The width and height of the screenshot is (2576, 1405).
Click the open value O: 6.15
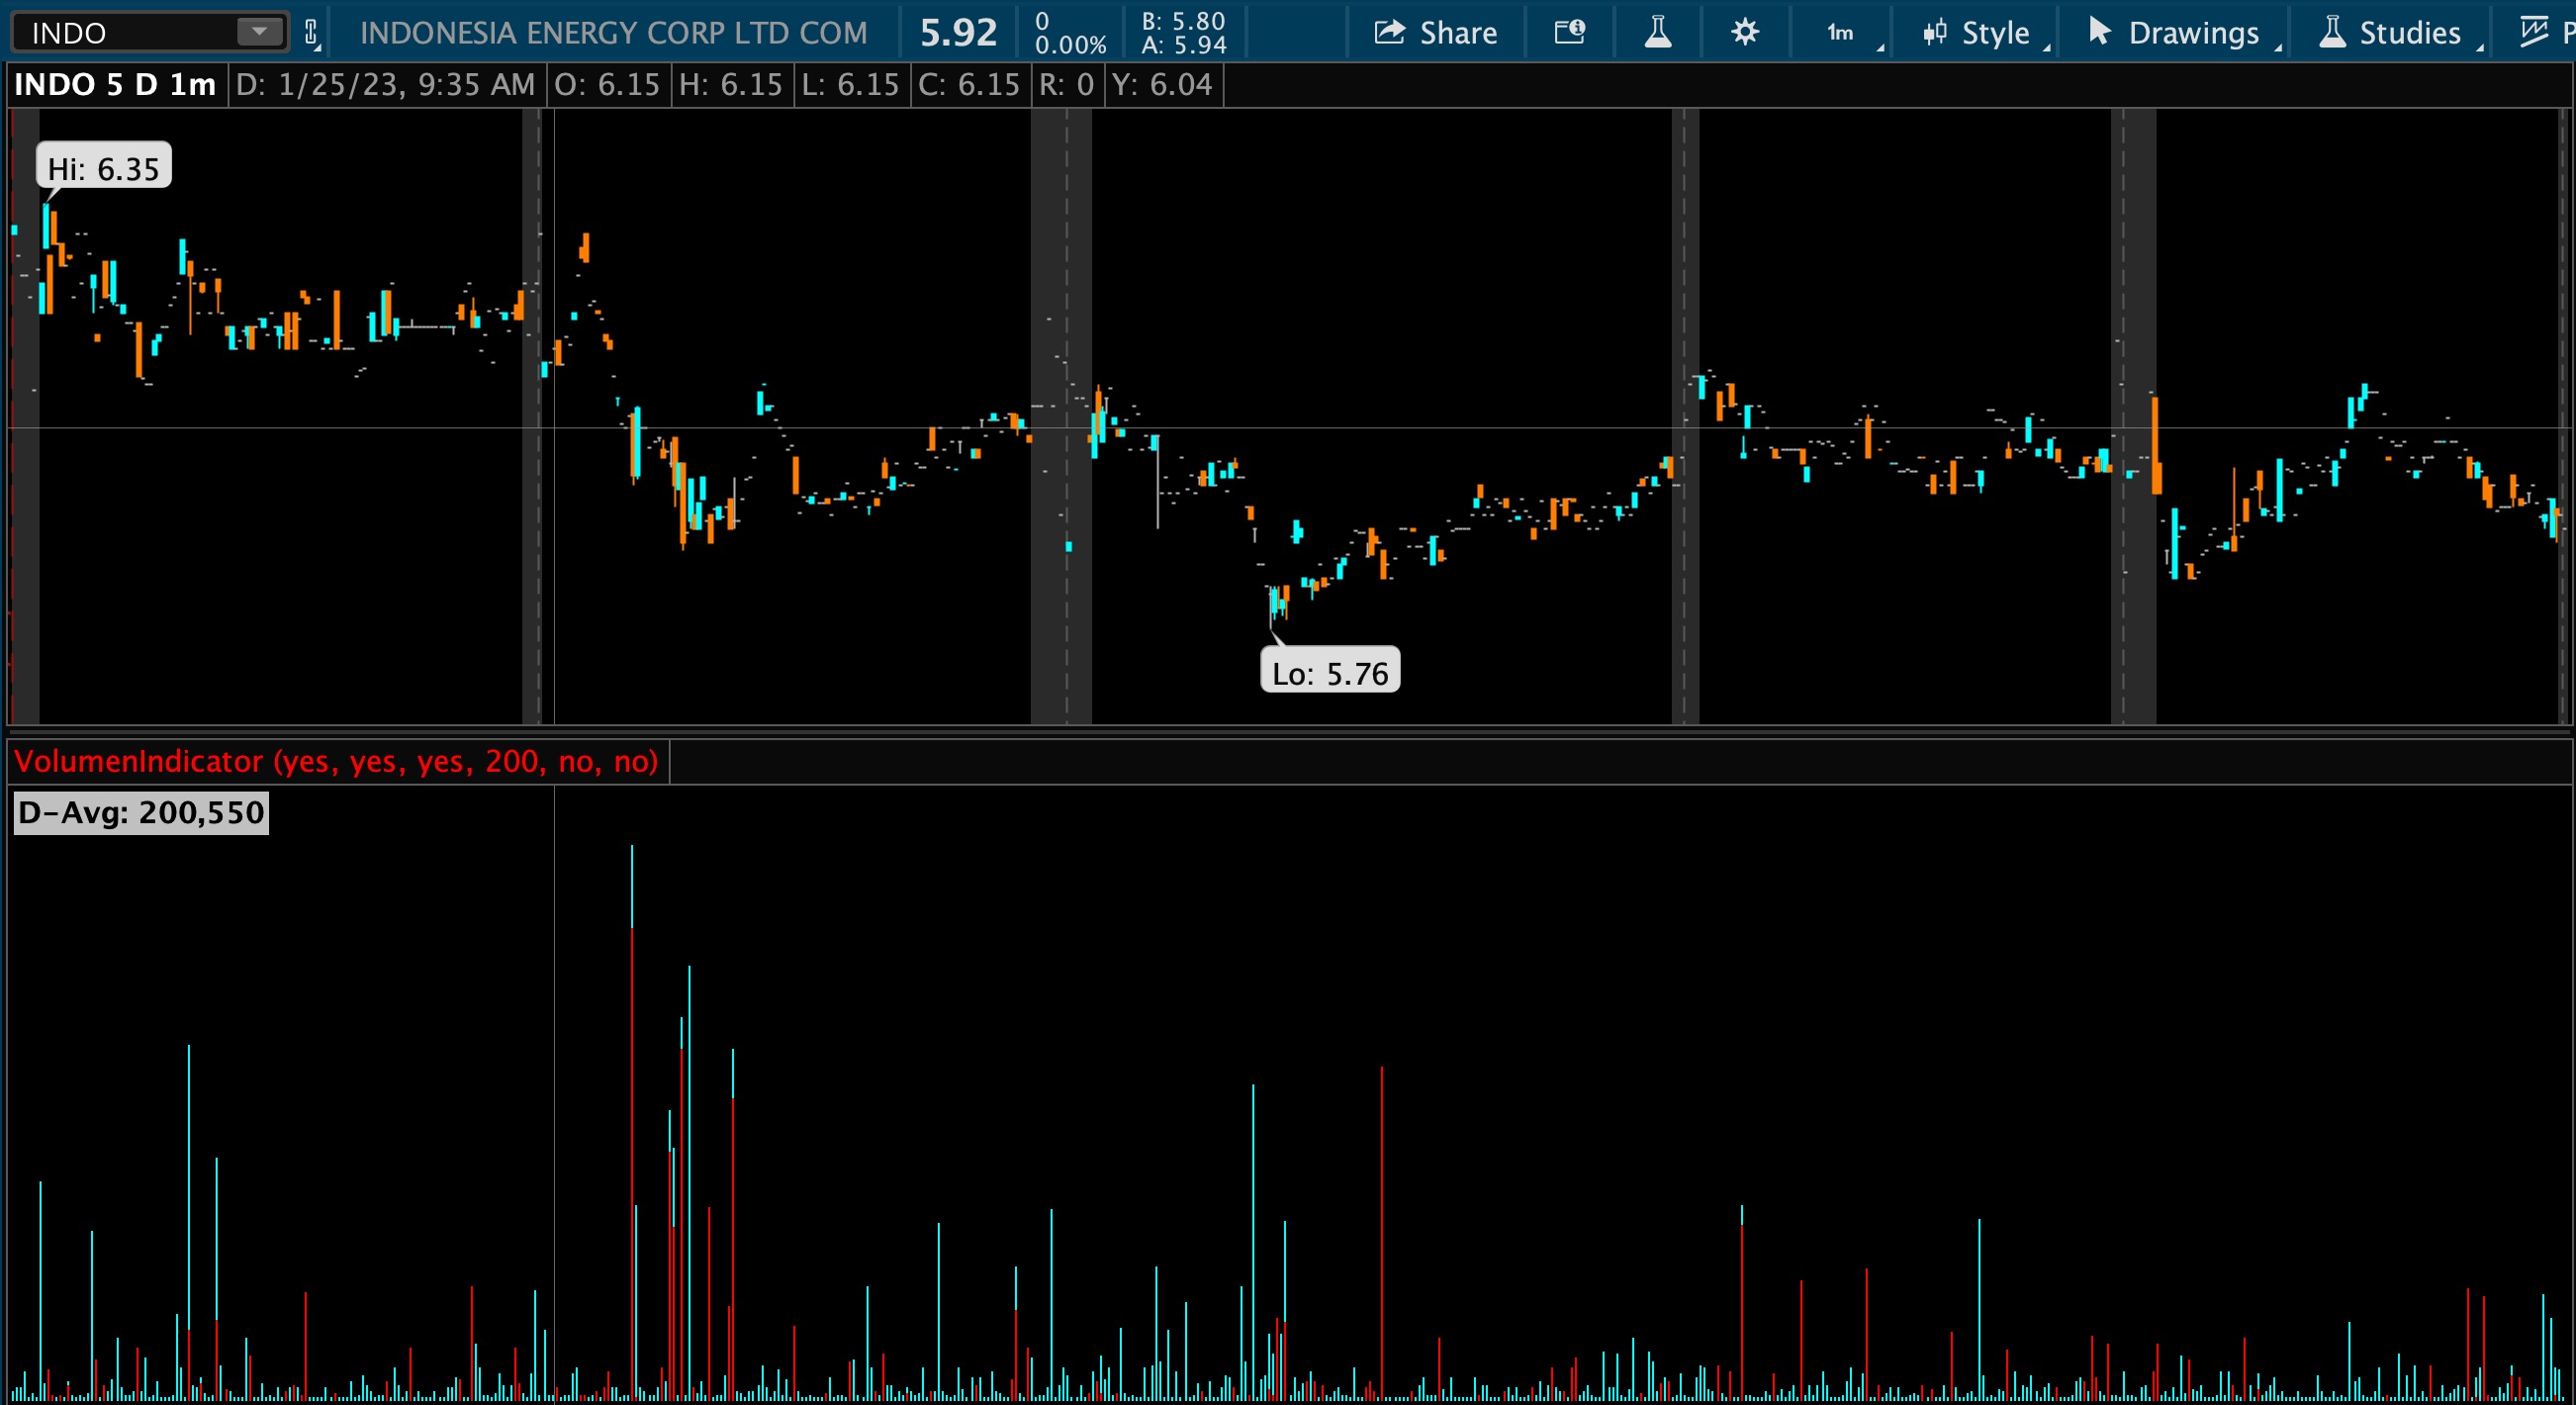click(607, 84)
